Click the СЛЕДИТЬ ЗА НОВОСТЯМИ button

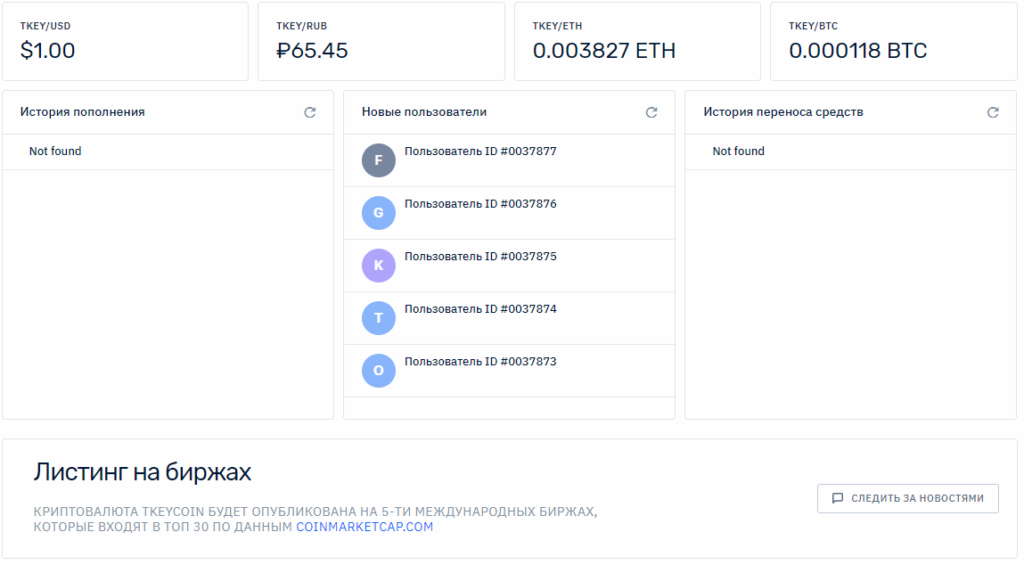tap(908, 498)
